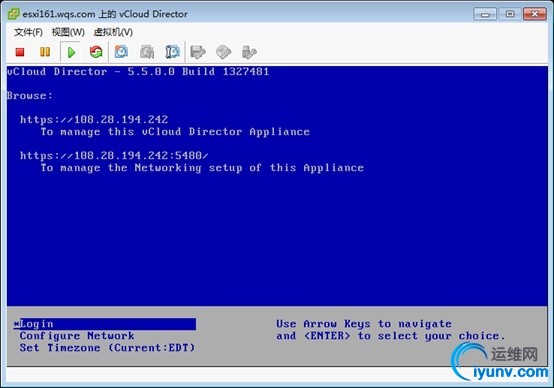The height and width of the screenshot is (388, 554).
Task: Click the Take Snapshot icon
Action: (121, 52)
